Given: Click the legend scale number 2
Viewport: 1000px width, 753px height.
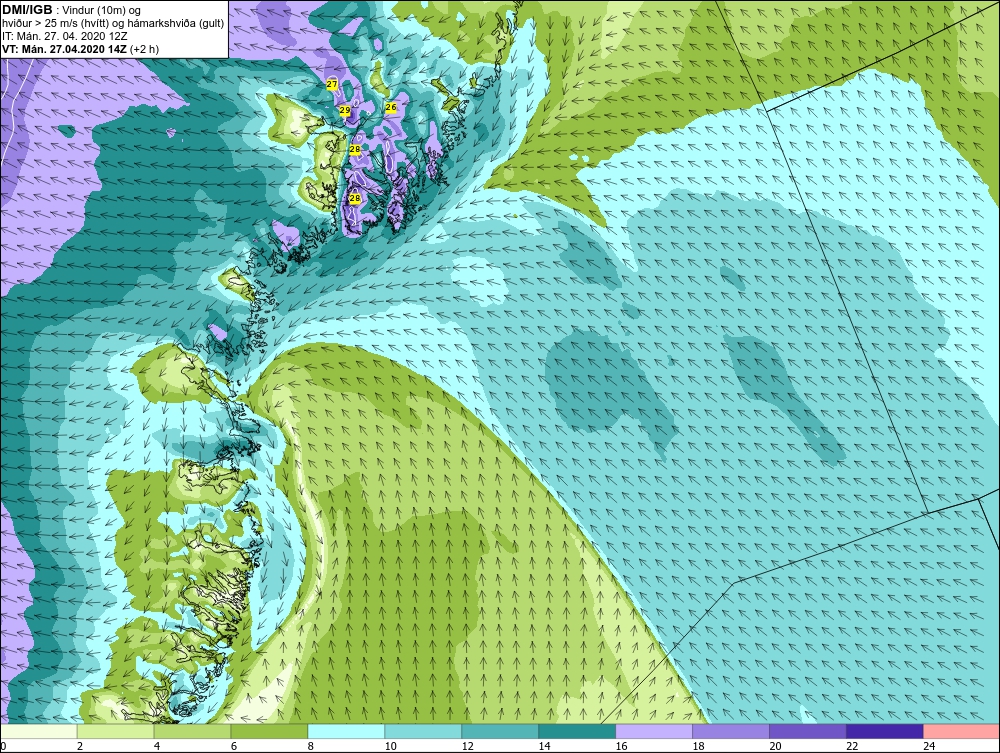Looking at the screenshot, I should click(x=80, y=746).
